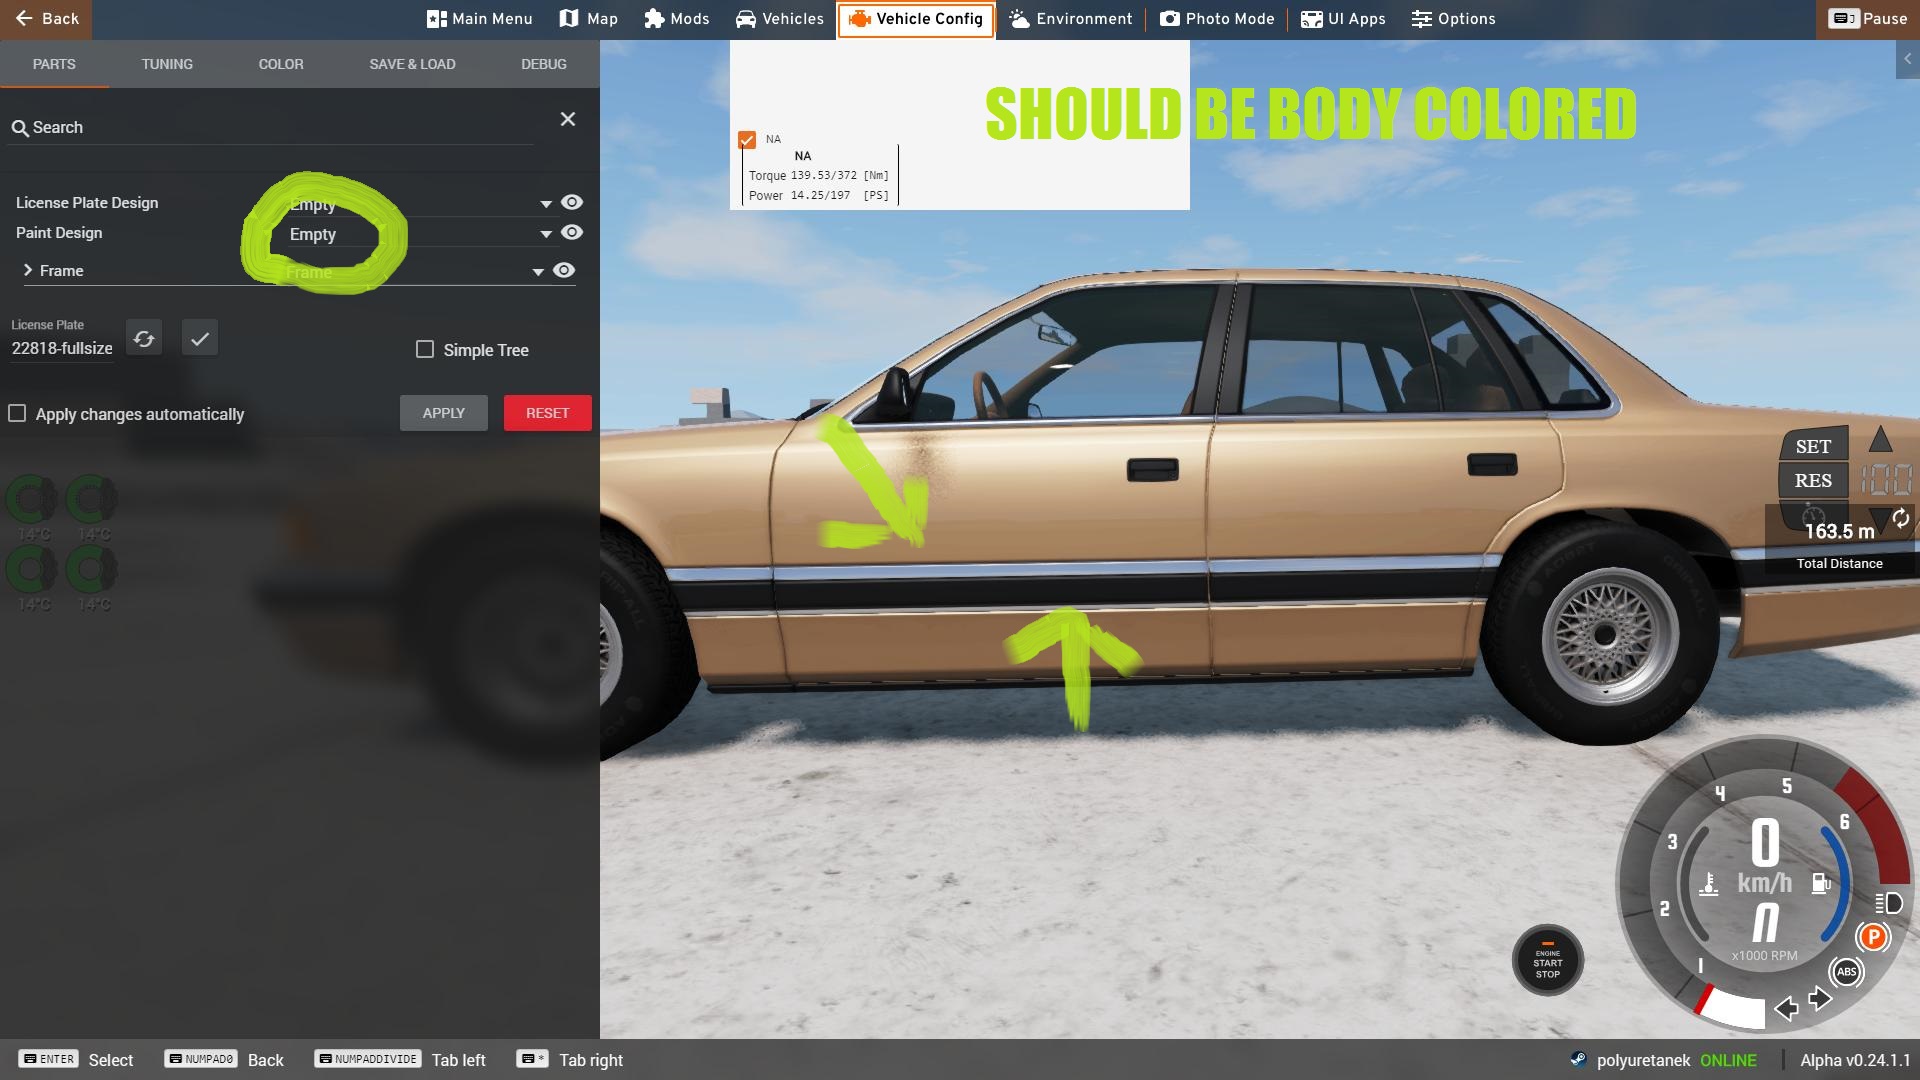Expand the Frame tree item
The height and width of the screenshot is (1080, 1920).
click(28, 271)
